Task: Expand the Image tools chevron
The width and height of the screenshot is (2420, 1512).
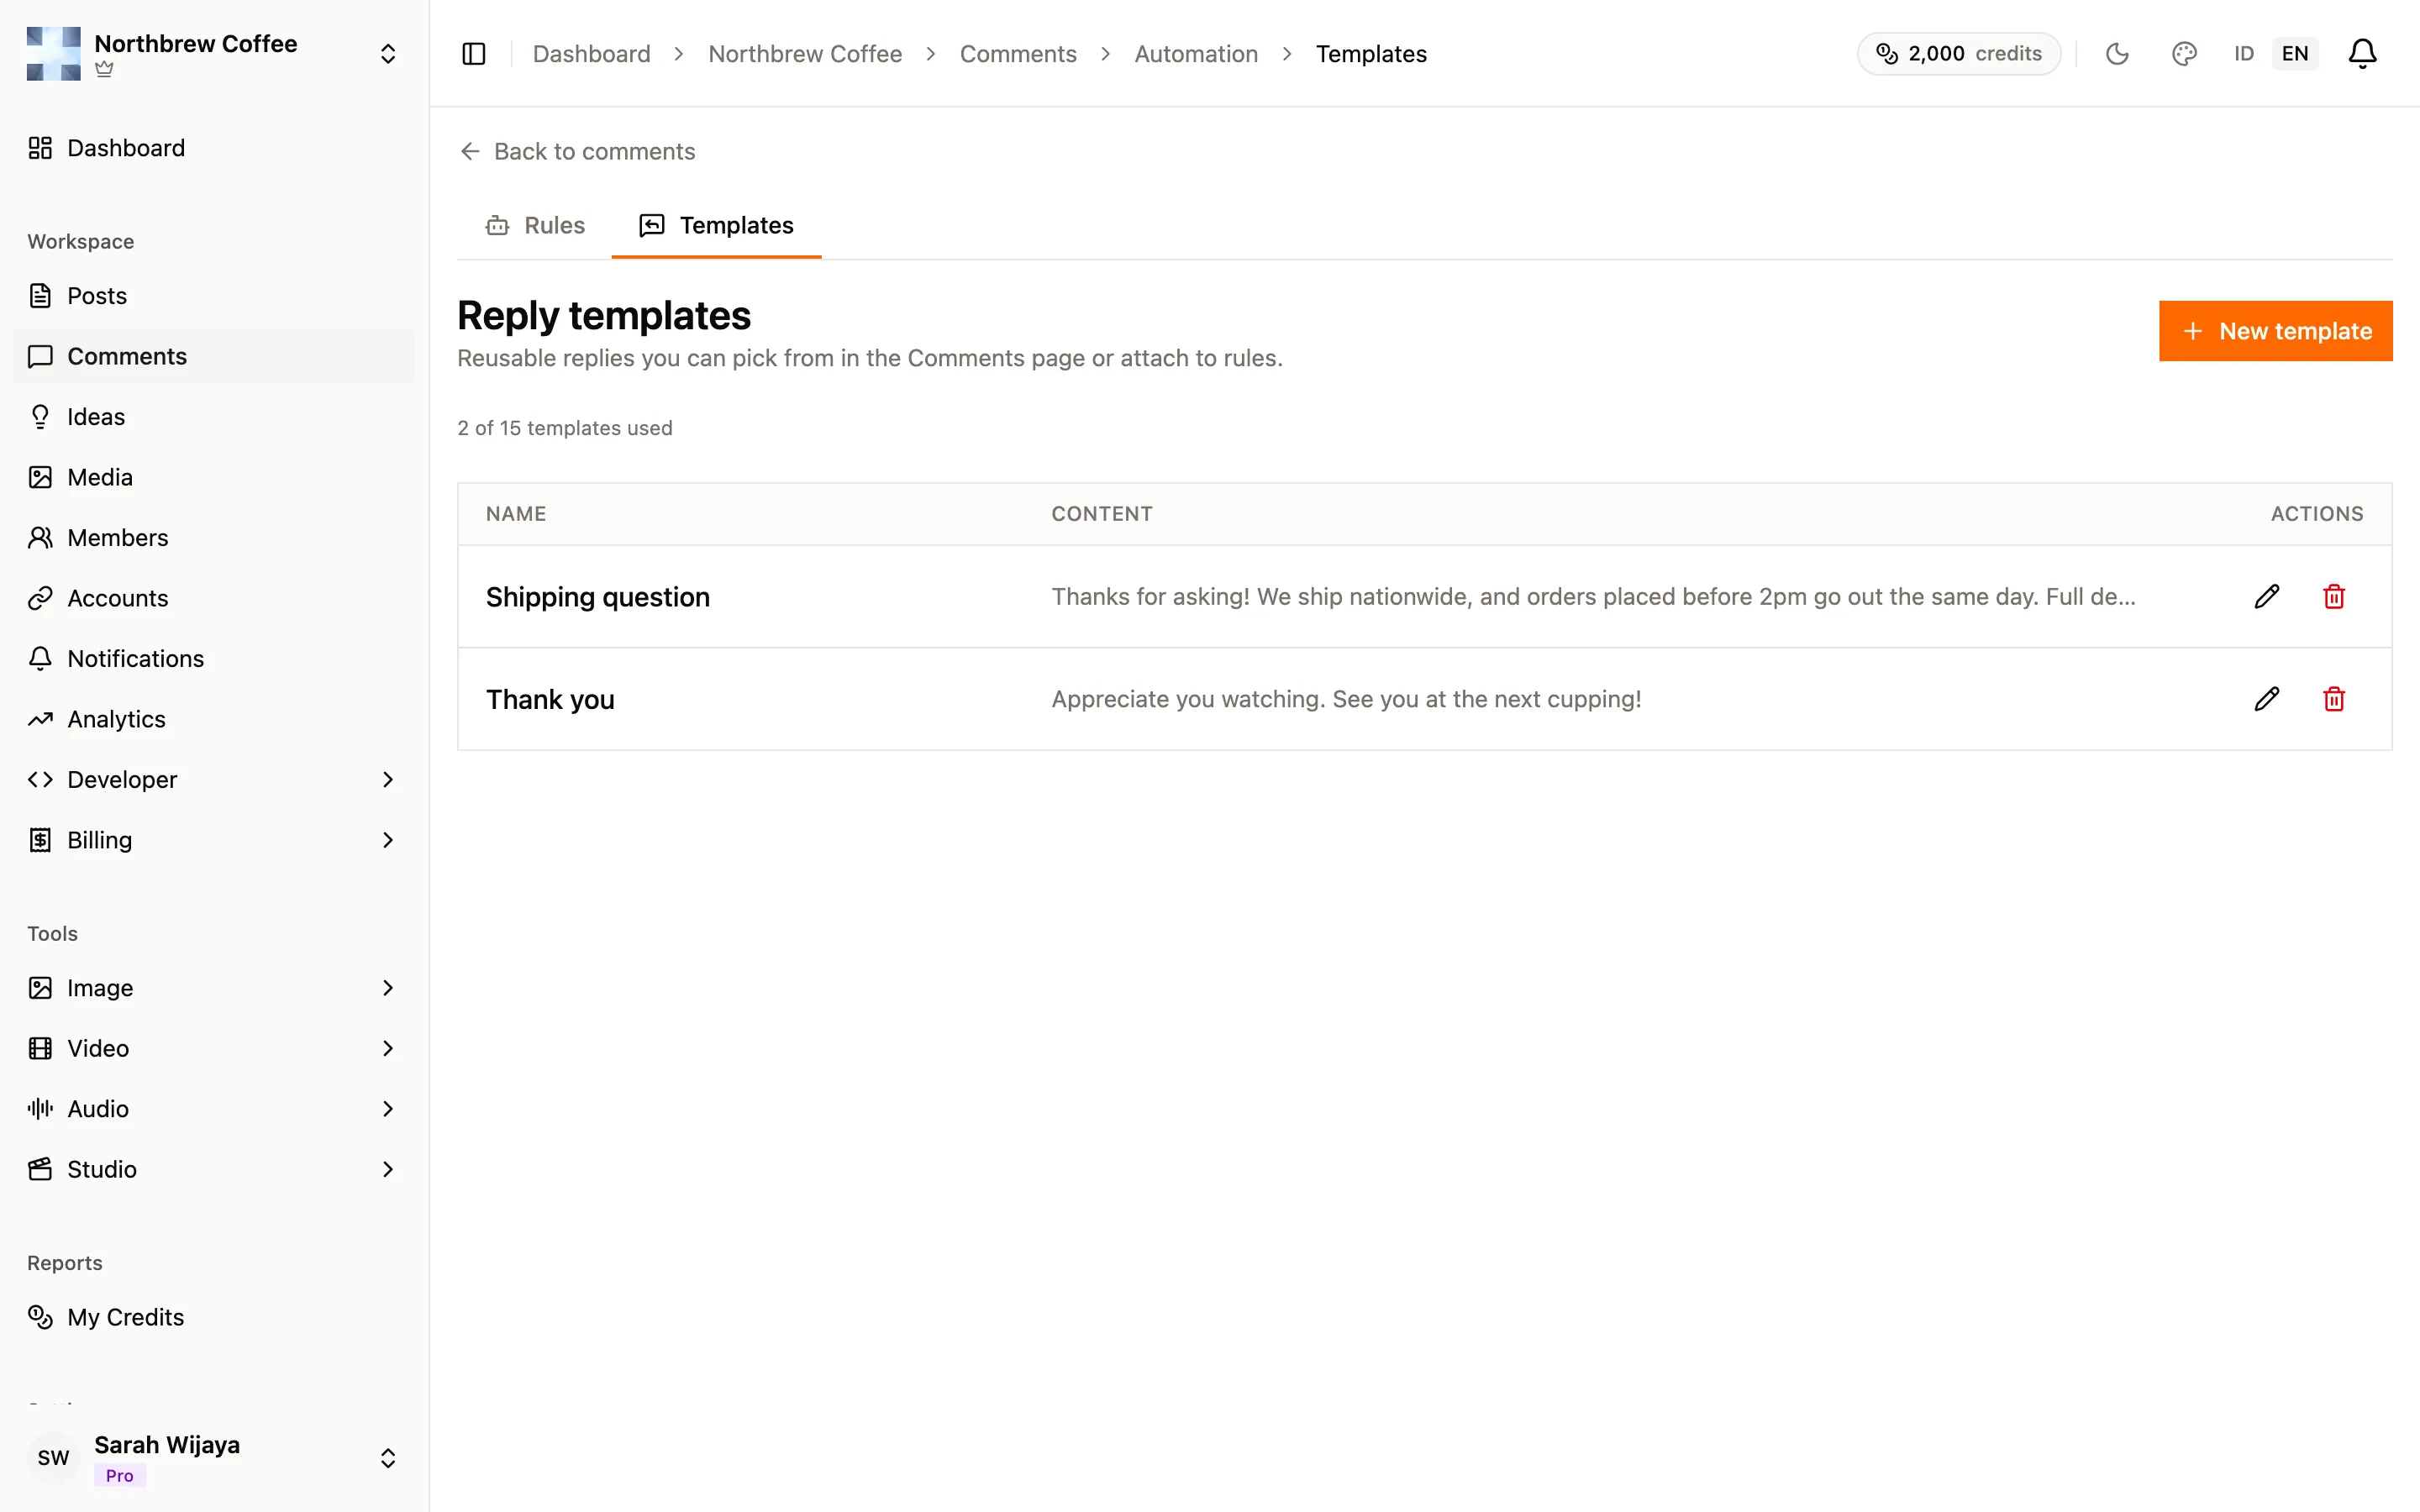Action: (388, 988)
